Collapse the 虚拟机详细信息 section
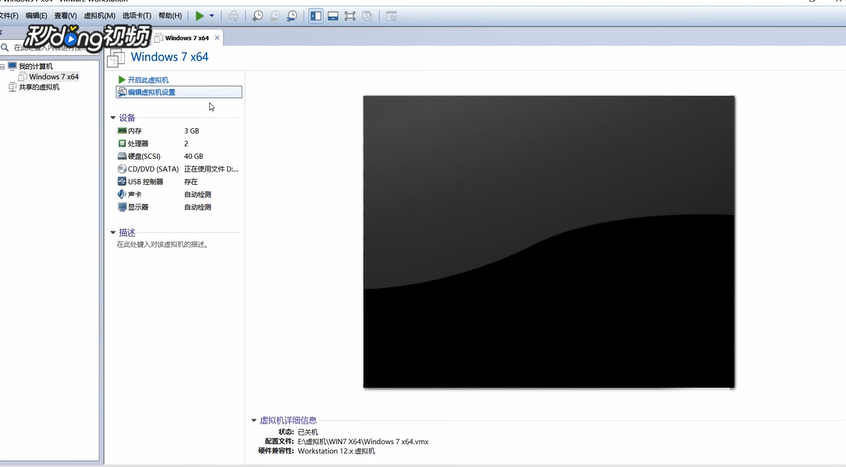This screenshot has height=467, width=846. 254,420
